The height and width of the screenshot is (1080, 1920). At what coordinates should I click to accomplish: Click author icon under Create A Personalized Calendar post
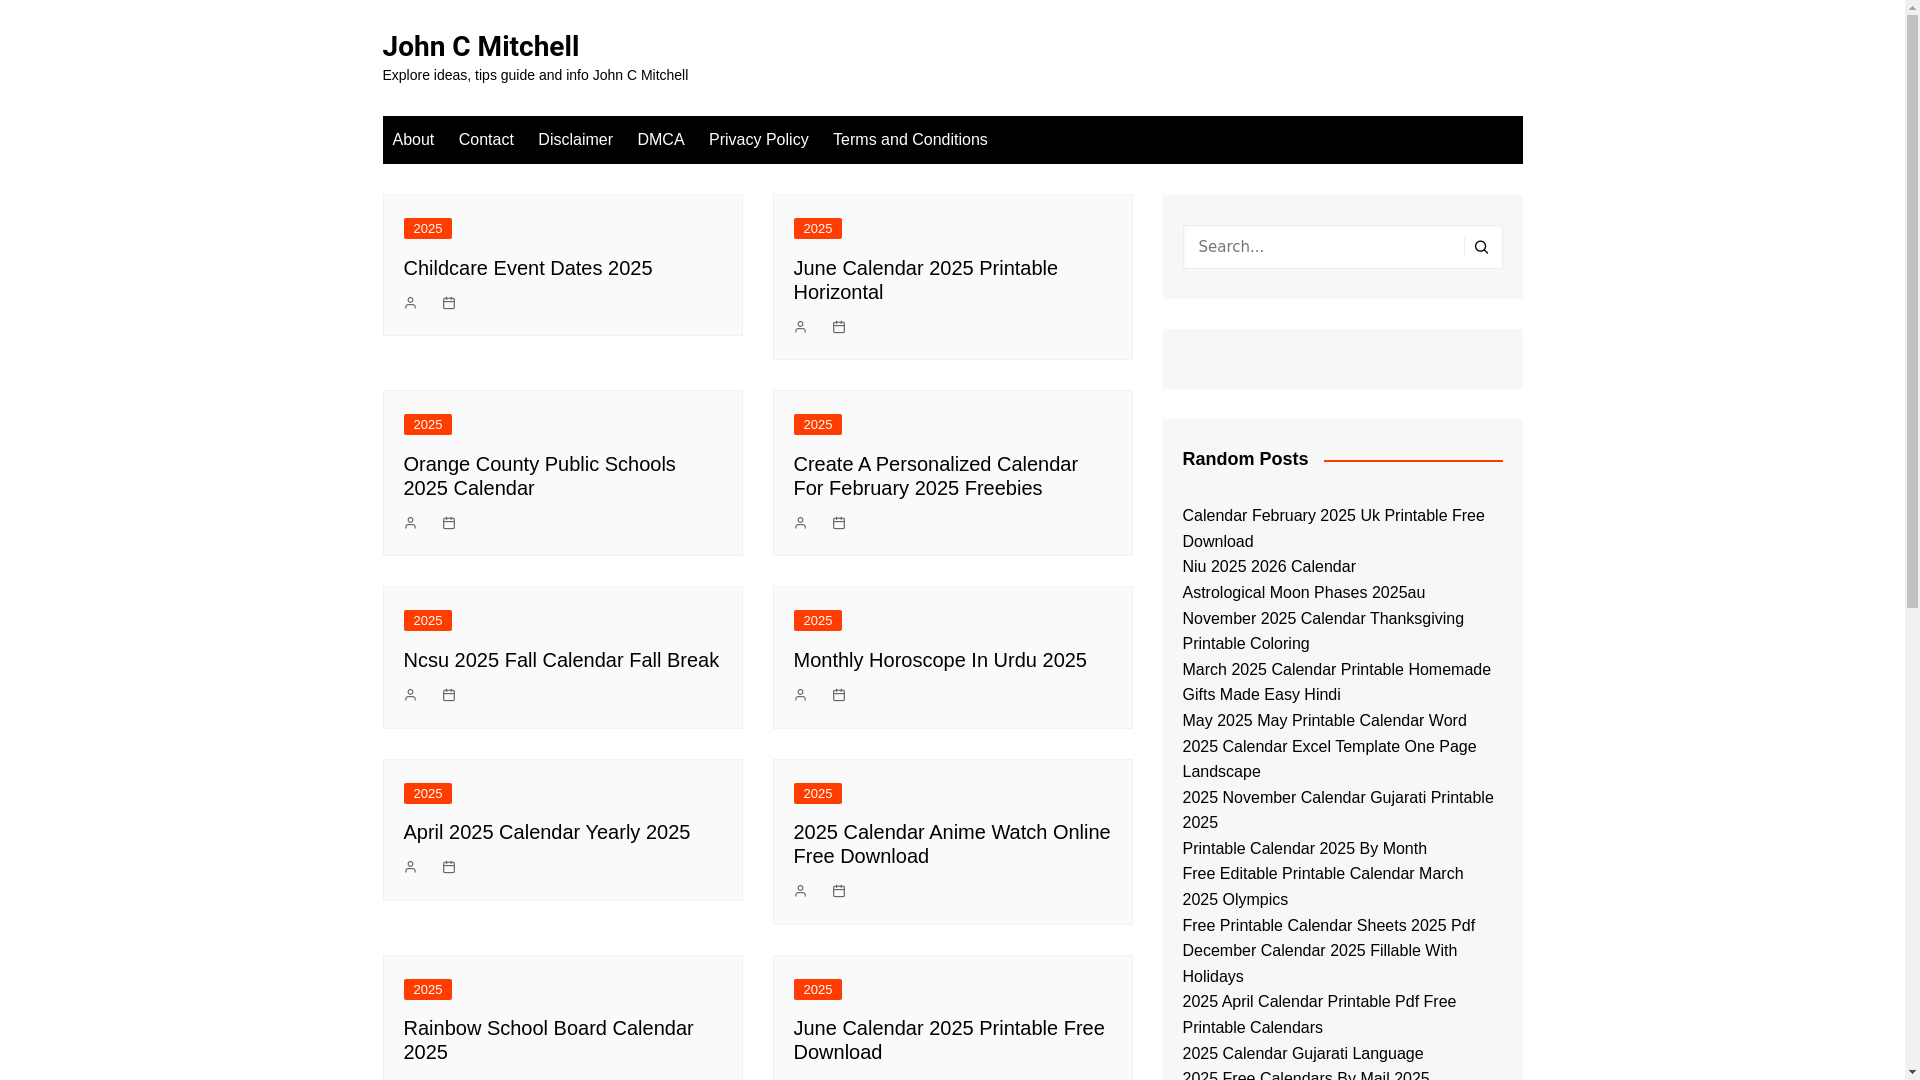(x=800, y=523)
